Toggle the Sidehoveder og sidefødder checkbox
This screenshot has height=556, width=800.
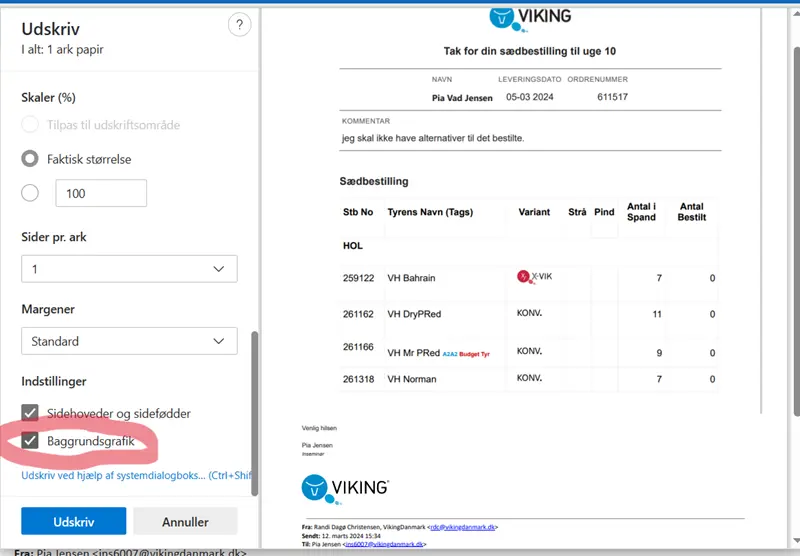[30, 413]
